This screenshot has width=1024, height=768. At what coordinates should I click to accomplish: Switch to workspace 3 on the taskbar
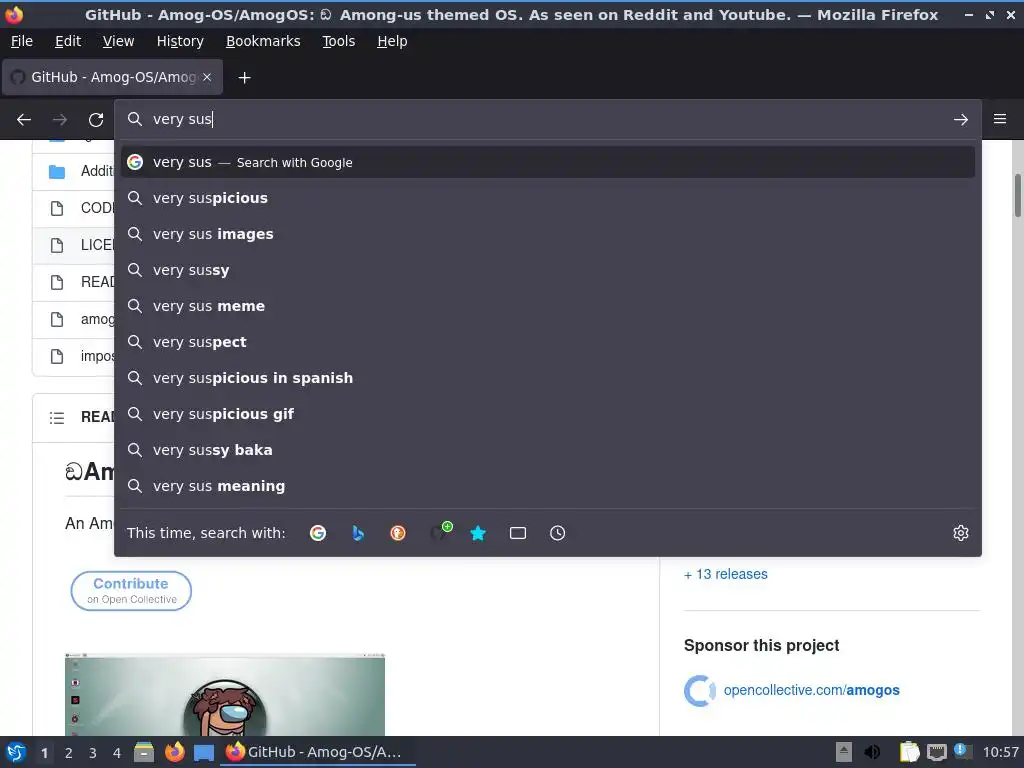click(93, 753)
